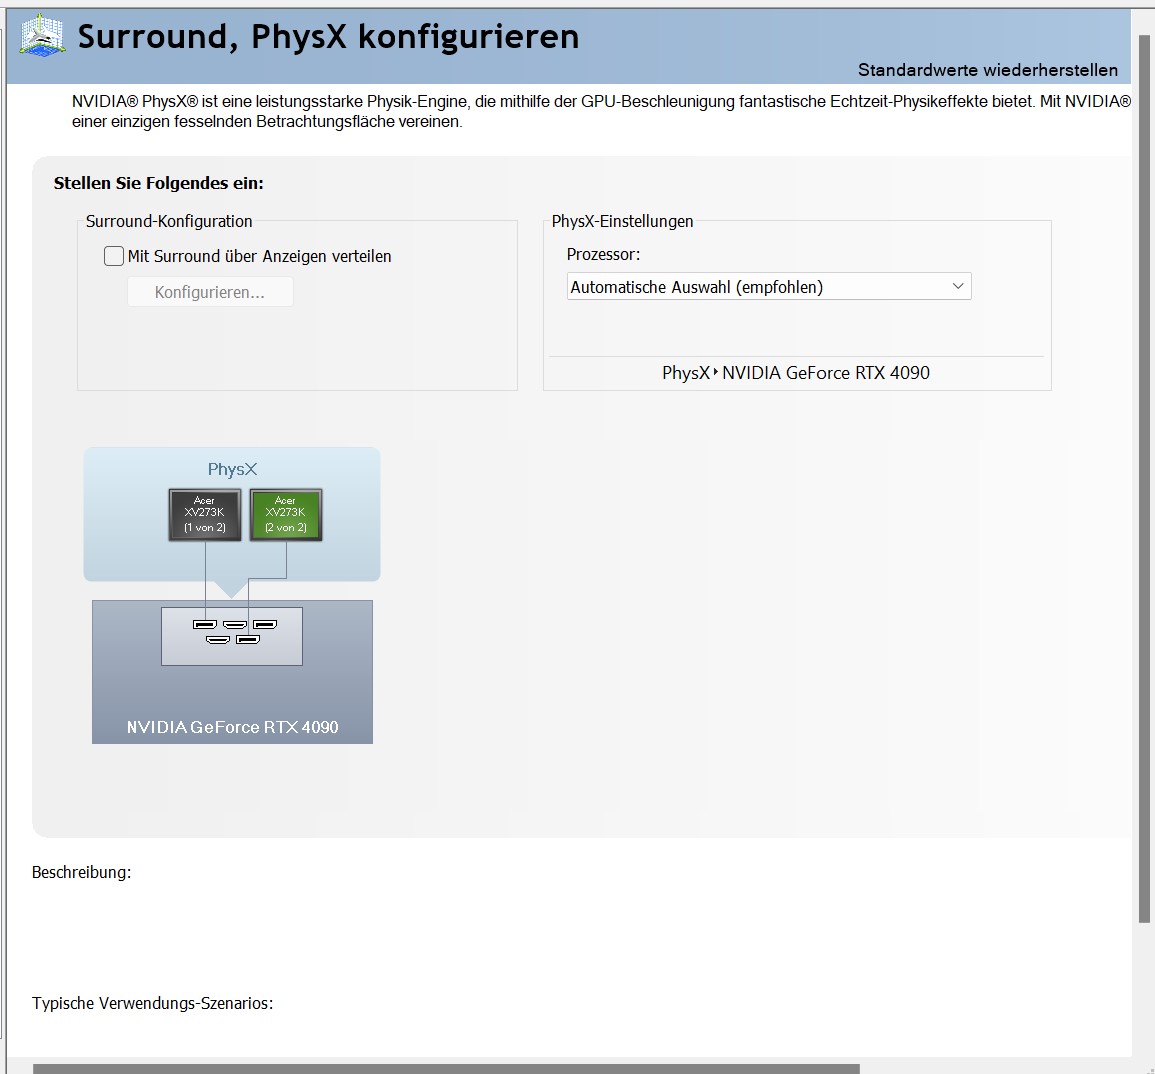
Task: Click the Prozessor: label
Action: [x=603, y=254]
